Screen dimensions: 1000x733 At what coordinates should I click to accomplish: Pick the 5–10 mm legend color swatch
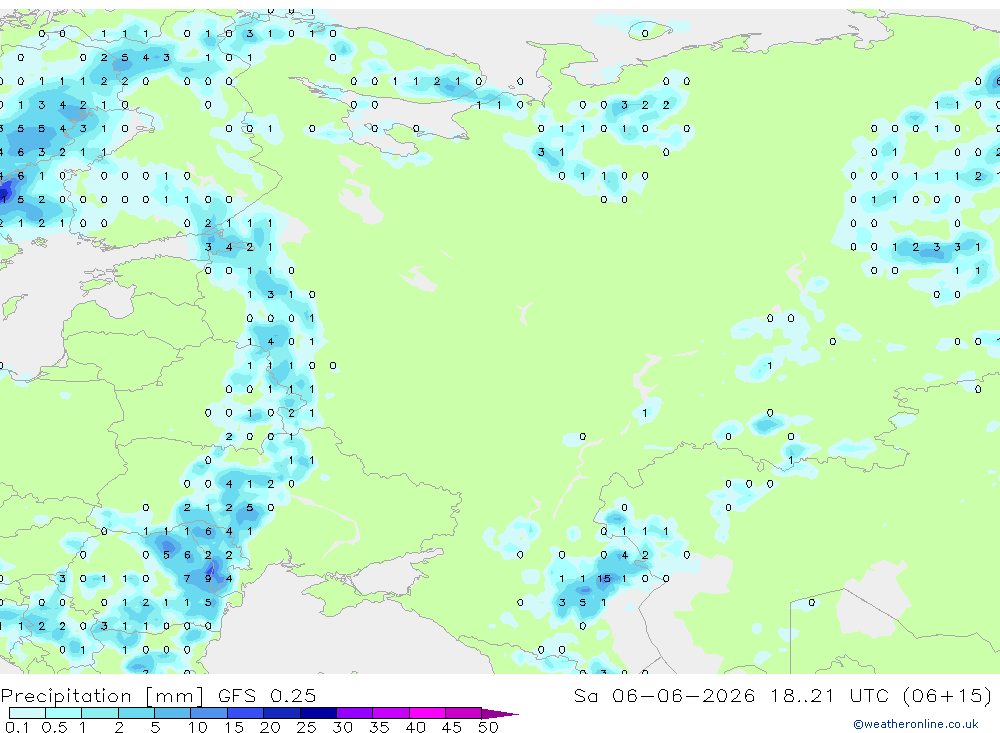tap(173, 713)
